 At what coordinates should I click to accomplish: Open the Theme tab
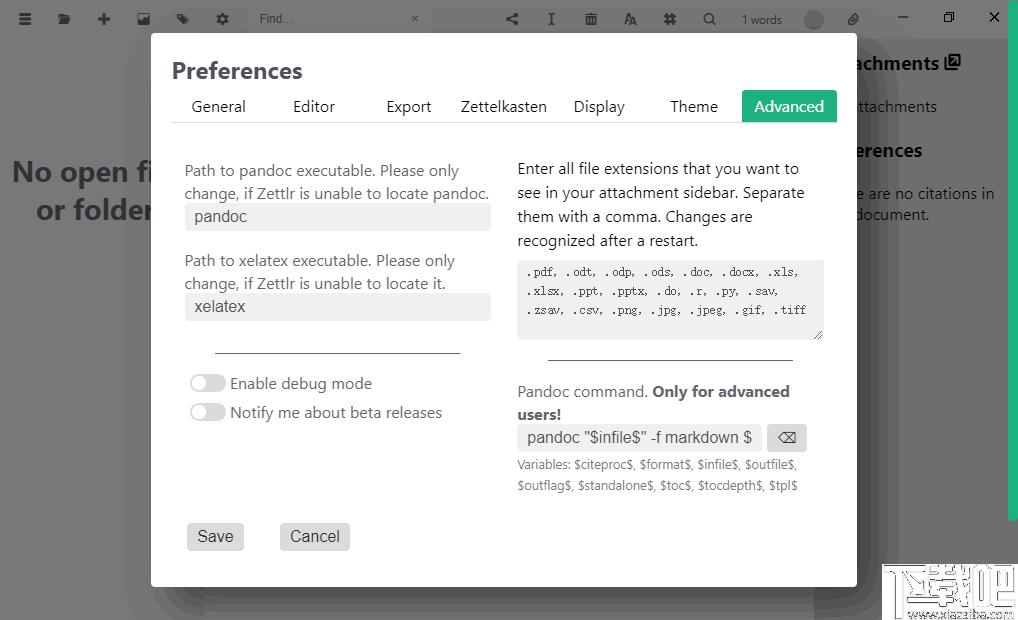pos(694,106)
